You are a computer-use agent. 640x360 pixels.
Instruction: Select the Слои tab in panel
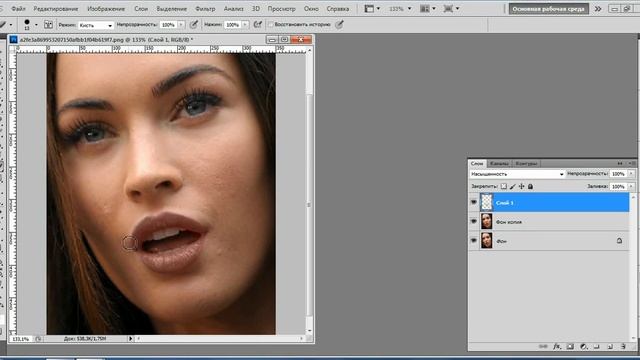click(x=477, y=163)
